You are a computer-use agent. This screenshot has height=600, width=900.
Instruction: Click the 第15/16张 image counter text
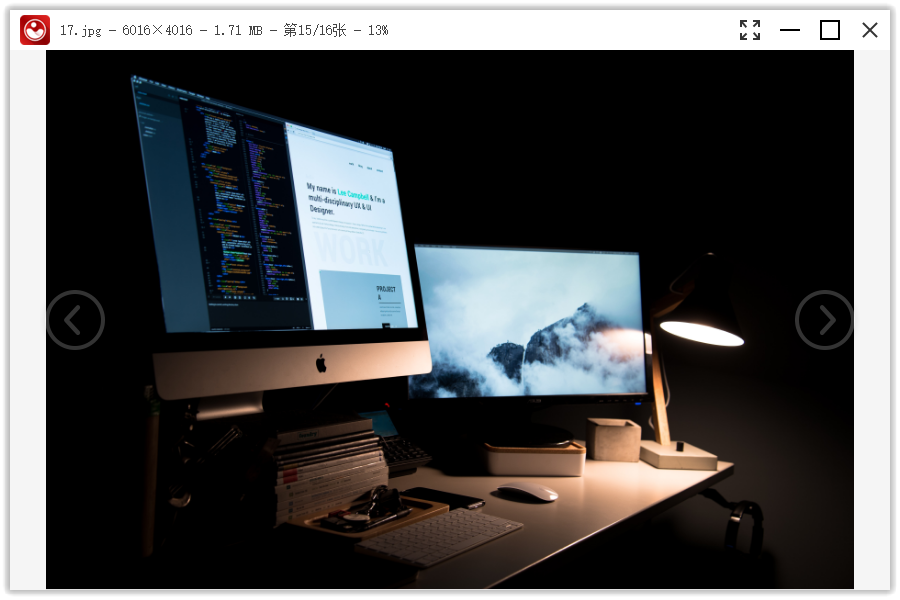315,30
